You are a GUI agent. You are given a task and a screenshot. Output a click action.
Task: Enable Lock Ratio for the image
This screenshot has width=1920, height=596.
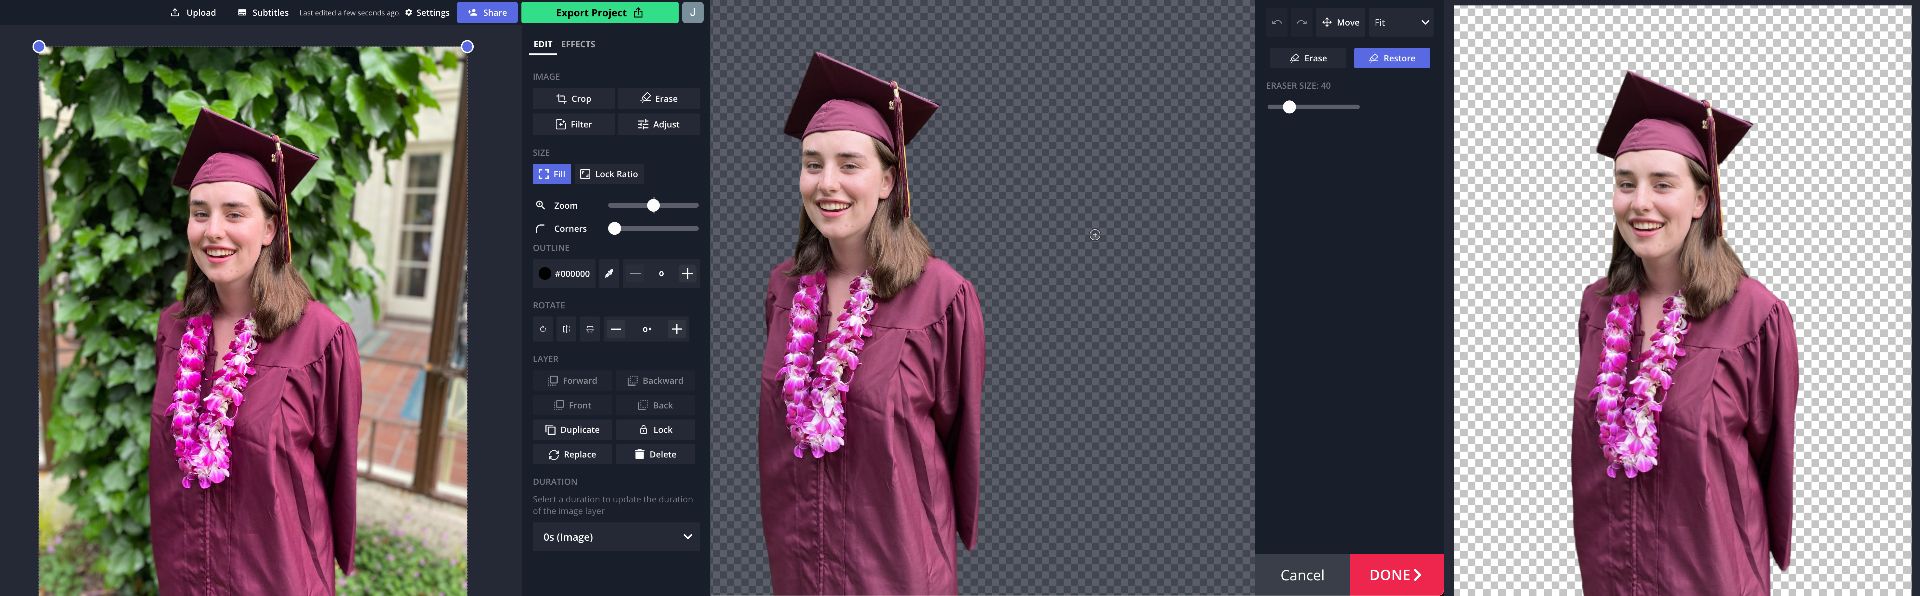pos(608,174)
